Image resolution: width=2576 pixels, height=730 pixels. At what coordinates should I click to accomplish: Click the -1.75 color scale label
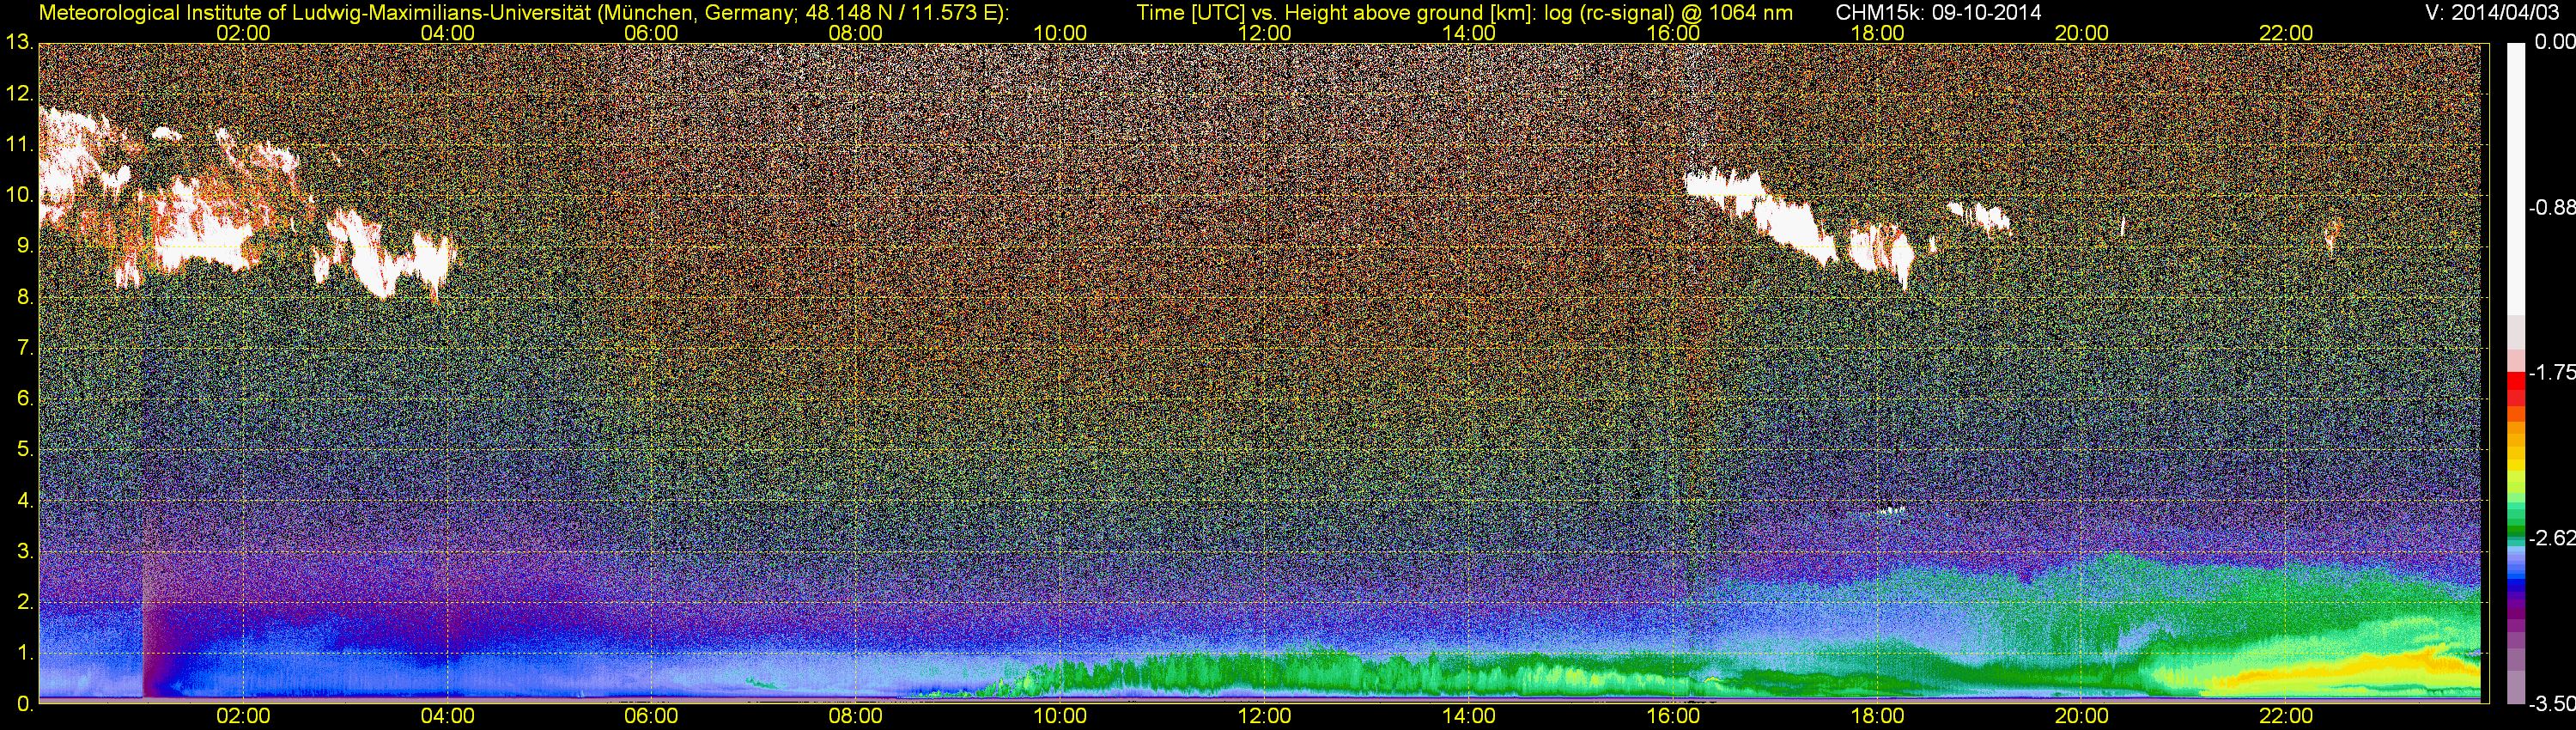(x=2550, y=373)
